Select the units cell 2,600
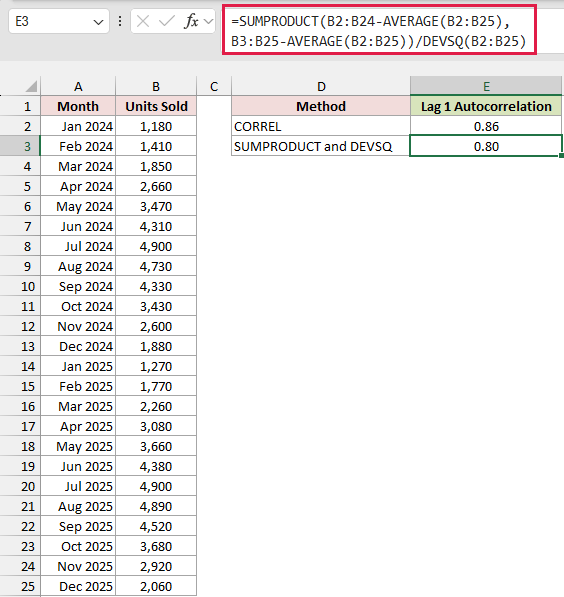 (x=156, y=326)
